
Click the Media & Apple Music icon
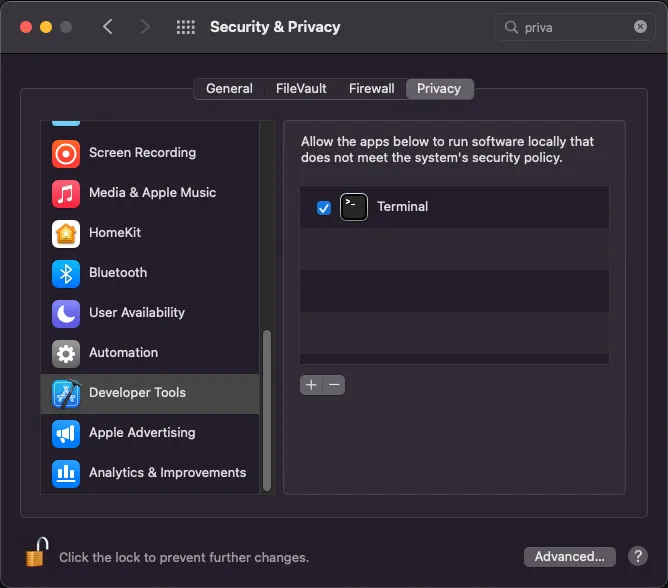click(x=66, y=193)
